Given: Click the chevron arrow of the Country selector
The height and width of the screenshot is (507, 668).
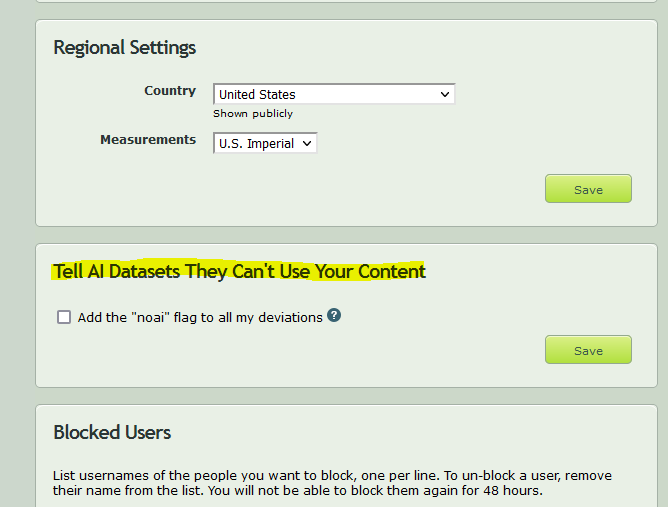Looking at the screenshot, I should (x=445, y=95).
